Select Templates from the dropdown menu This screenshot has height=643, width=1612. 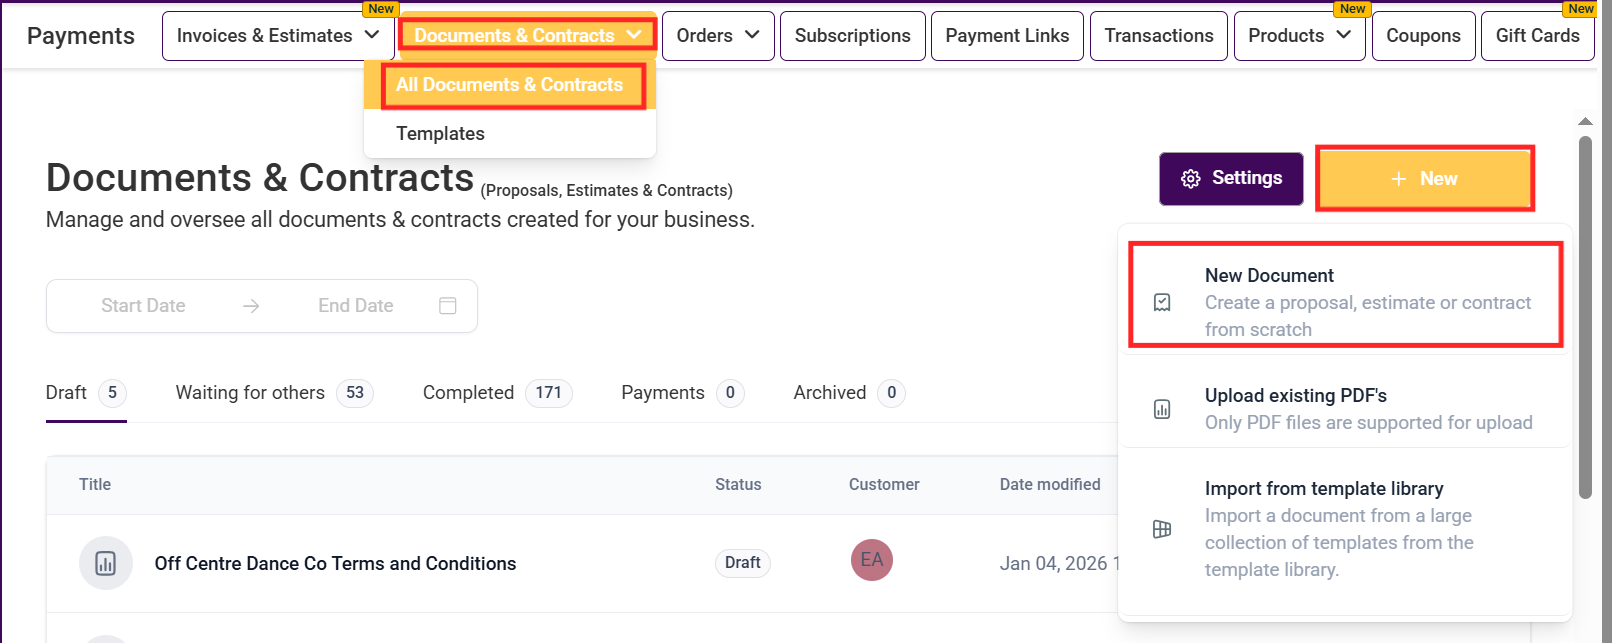coord(510,134)
